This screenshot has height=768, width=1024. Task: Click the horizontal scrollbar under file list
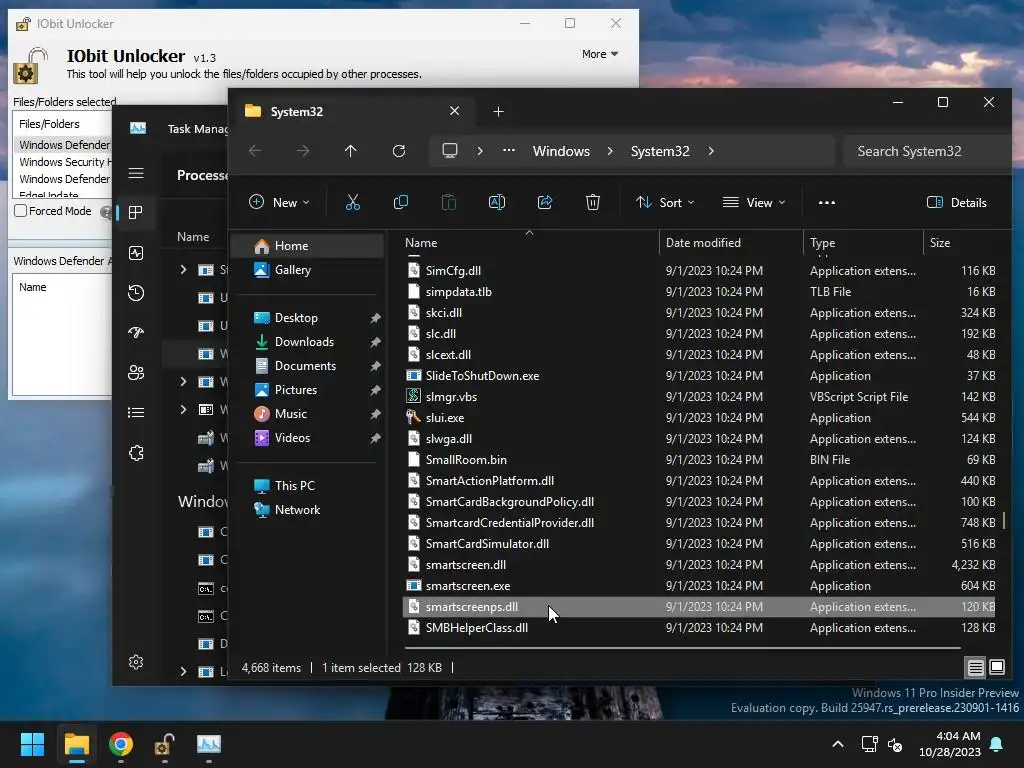682,648
